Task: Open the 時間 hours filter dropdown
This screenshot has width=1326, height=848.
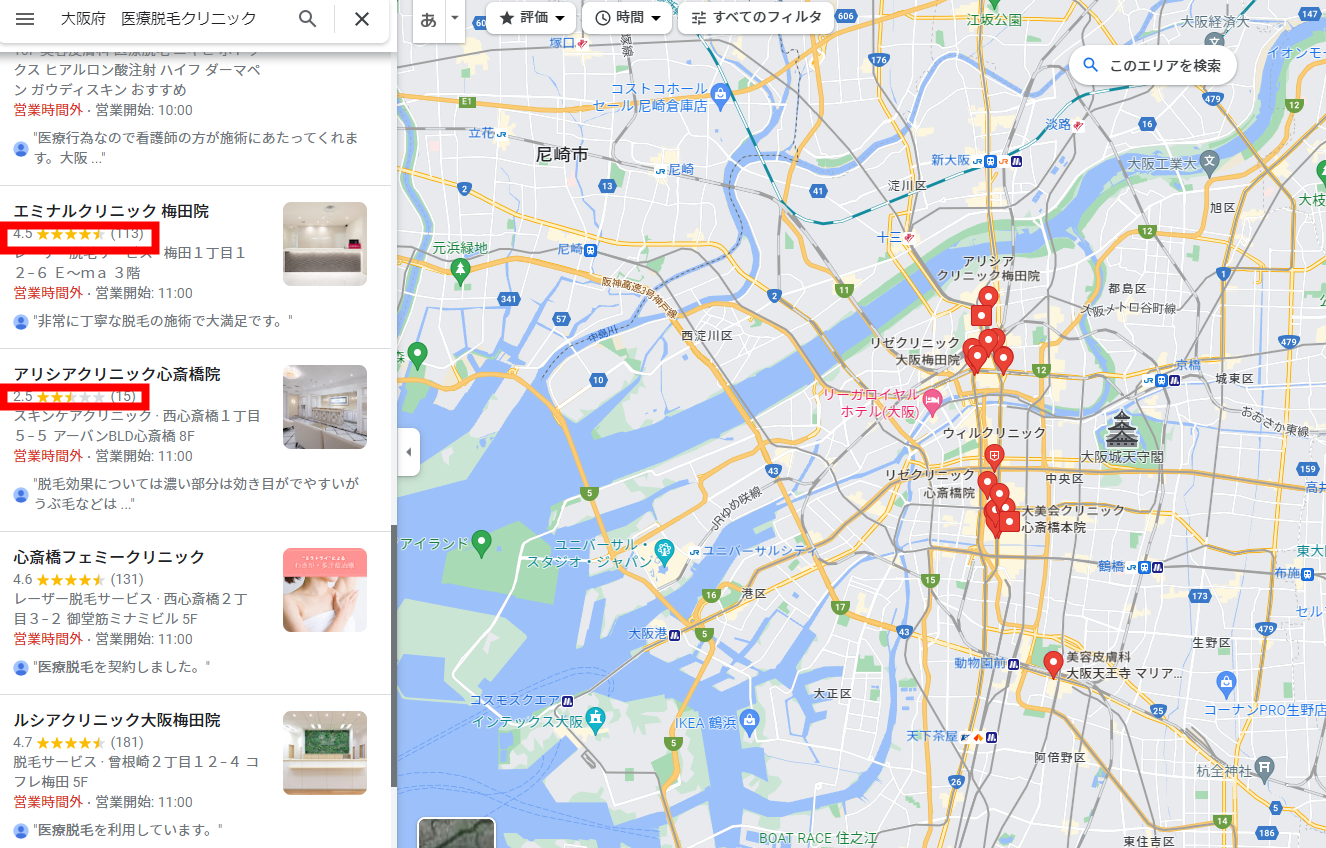Action: pyautogui.click(x=627, y=18)
